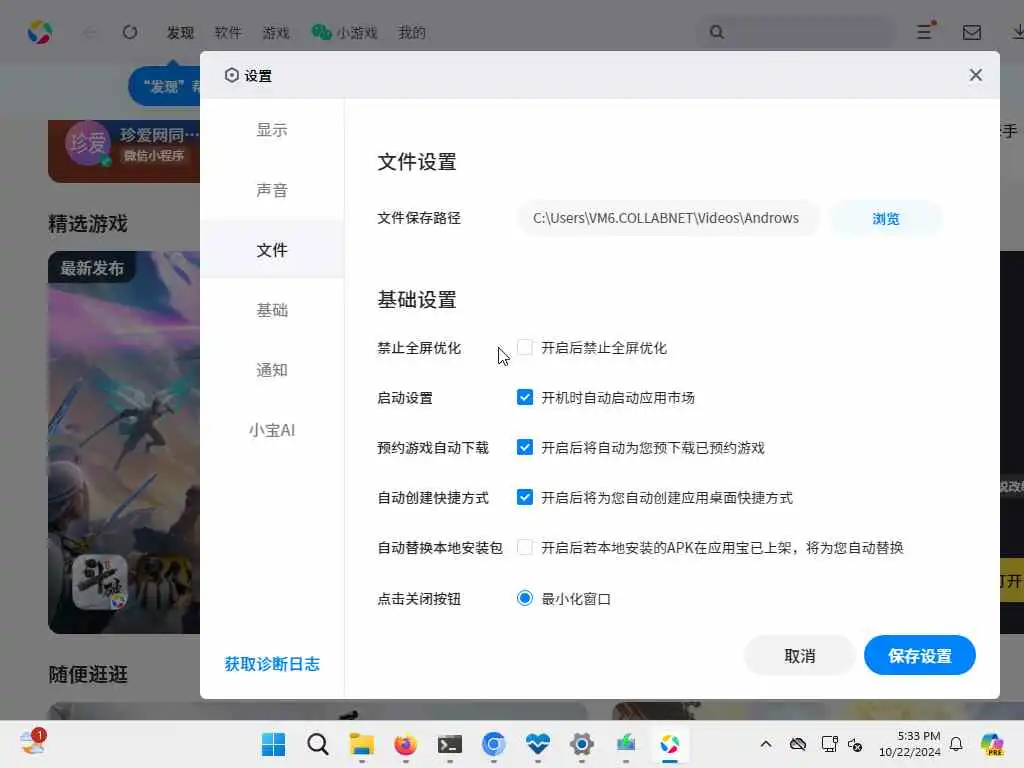This screenshot has width=1024, height=768.
Task: Open the 我的 tab in the main window
Action: click(x=411, y=33)
